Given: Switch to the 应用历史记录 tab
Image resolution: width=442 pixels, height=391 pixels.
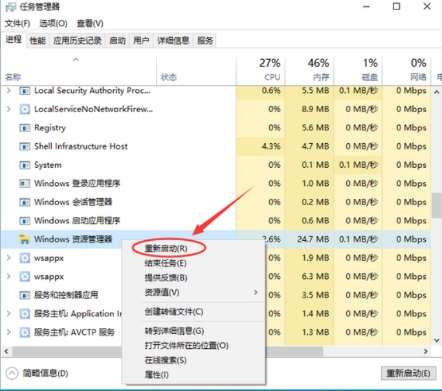Looking at the screenshot, I should pos(77,41).
